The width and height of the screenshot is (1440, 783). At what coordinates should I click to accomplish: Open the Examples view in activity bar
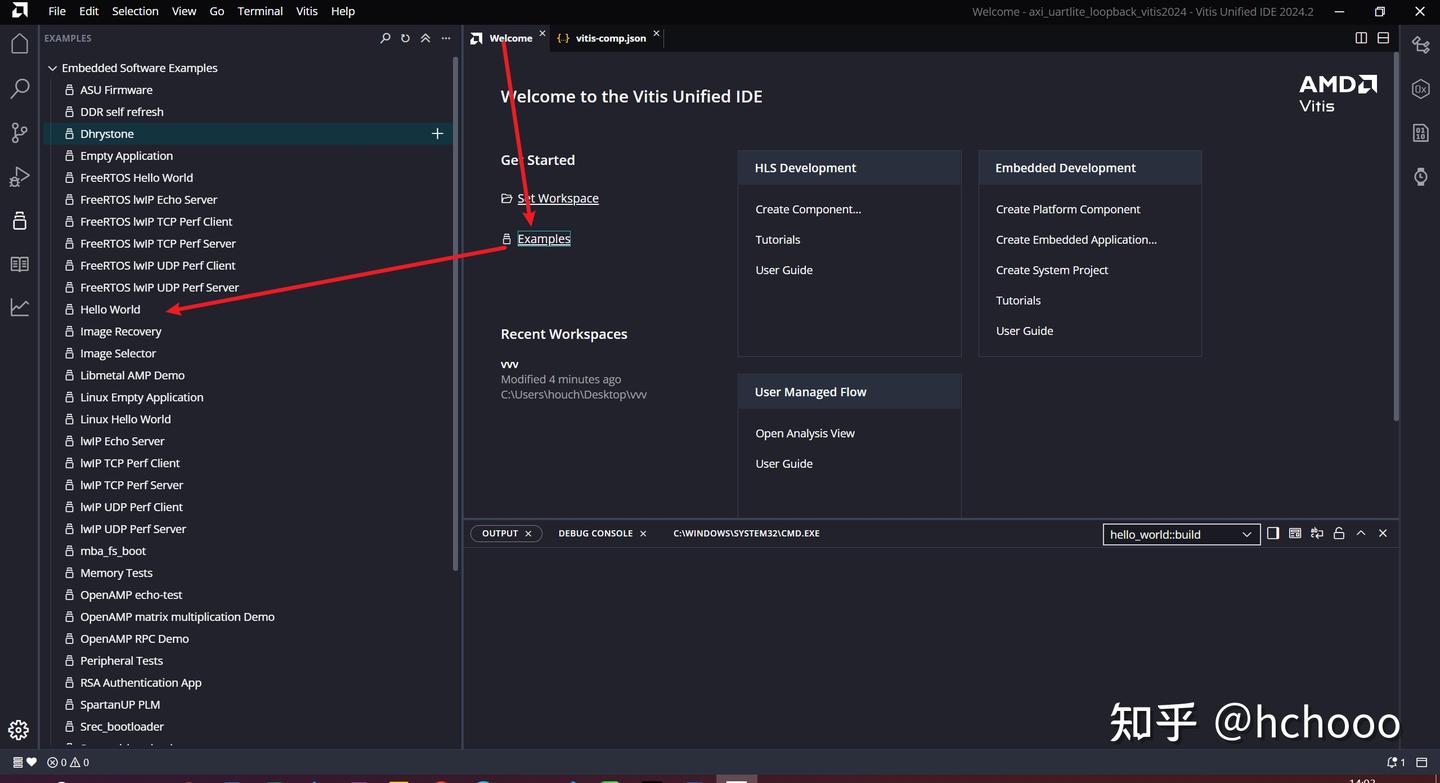point(19,221)
